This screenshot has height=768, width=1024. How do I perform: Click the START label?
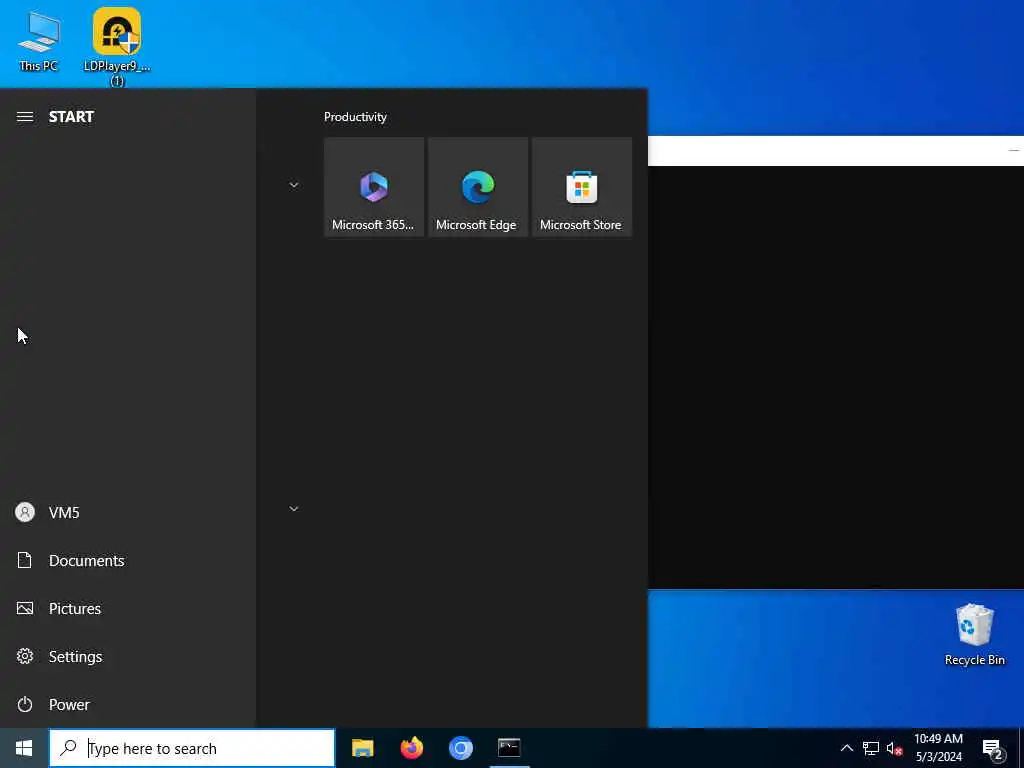click(x=71, y=117)
